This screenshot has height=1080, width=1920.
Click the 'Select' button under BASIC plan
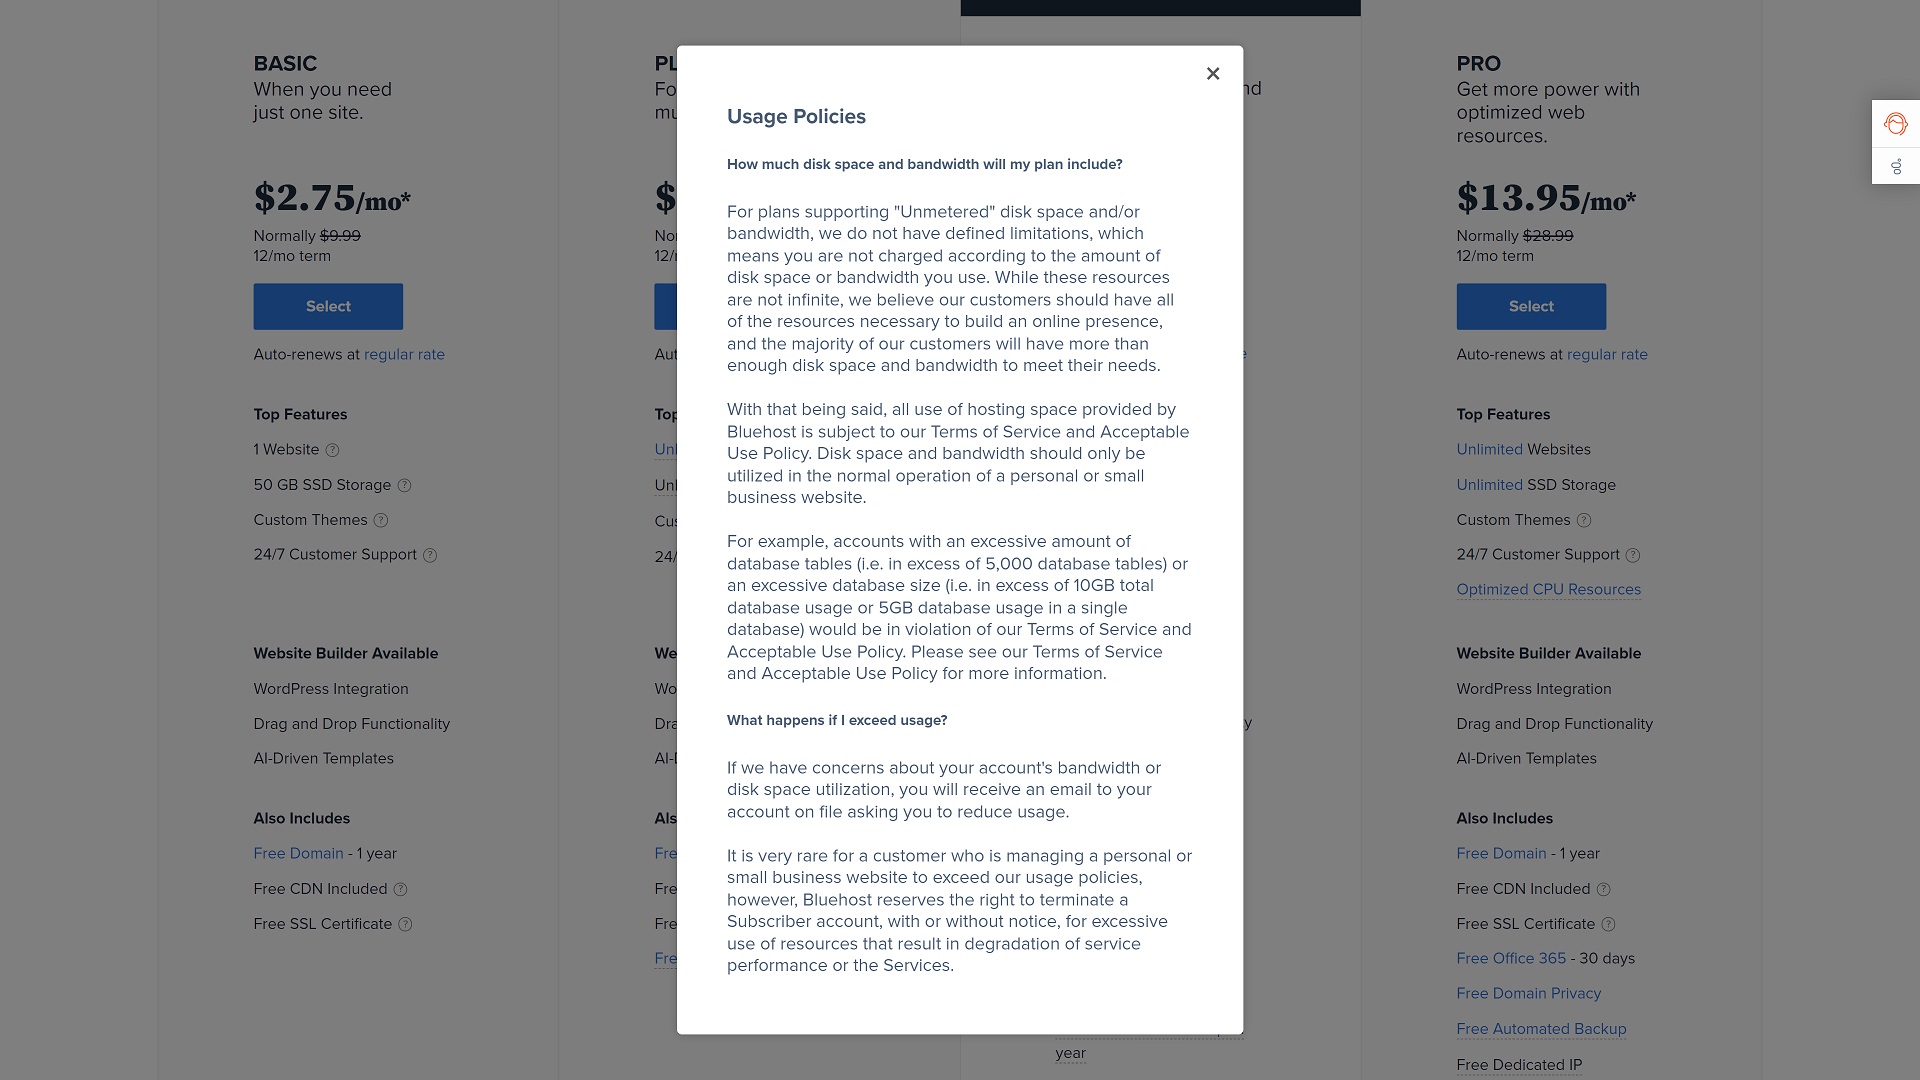click(328, 306)
